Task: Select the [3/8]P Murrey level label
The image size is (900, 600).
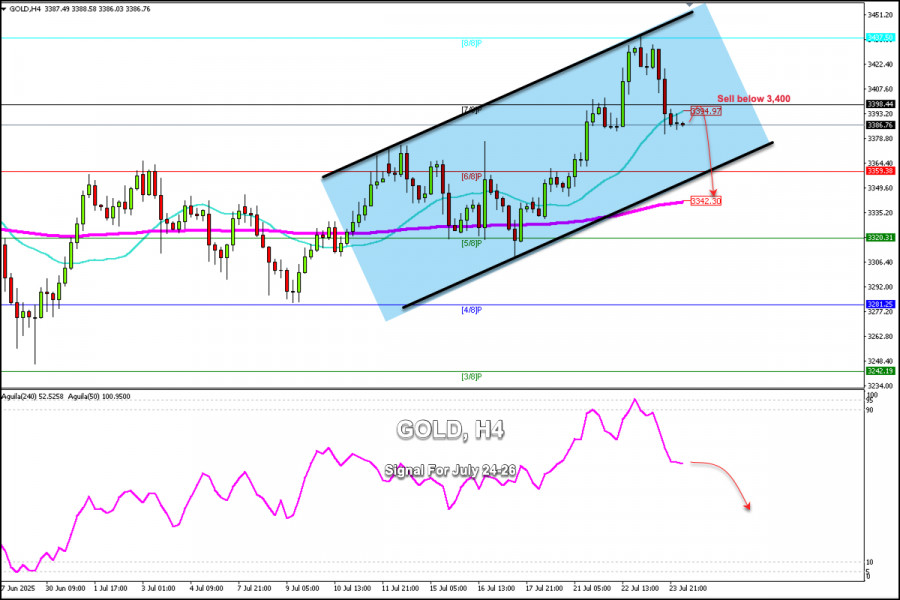Action: point(471,377)
